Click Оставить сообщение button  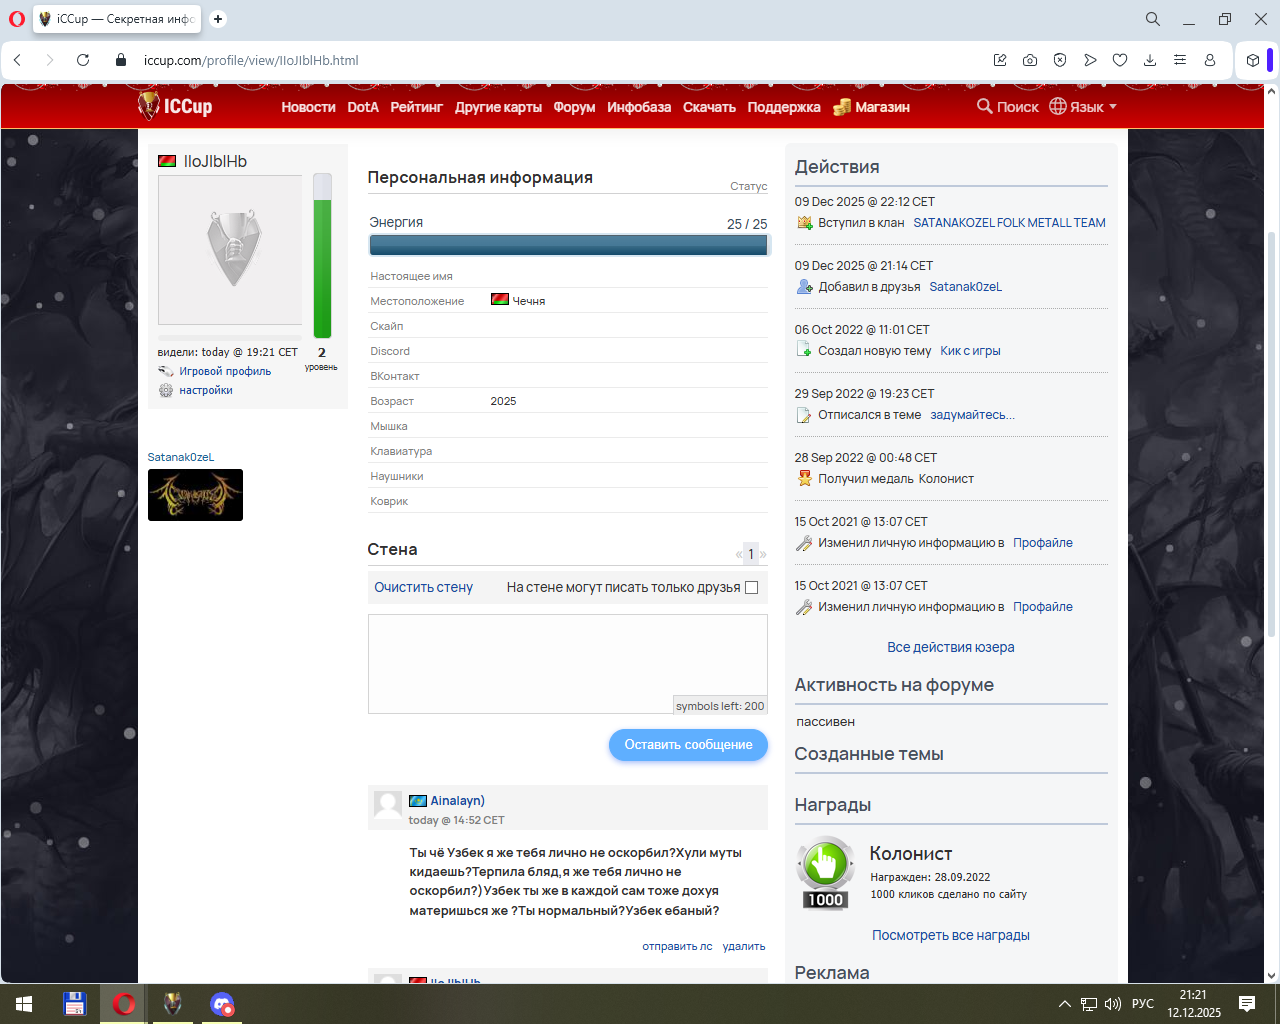click(688, 745)
